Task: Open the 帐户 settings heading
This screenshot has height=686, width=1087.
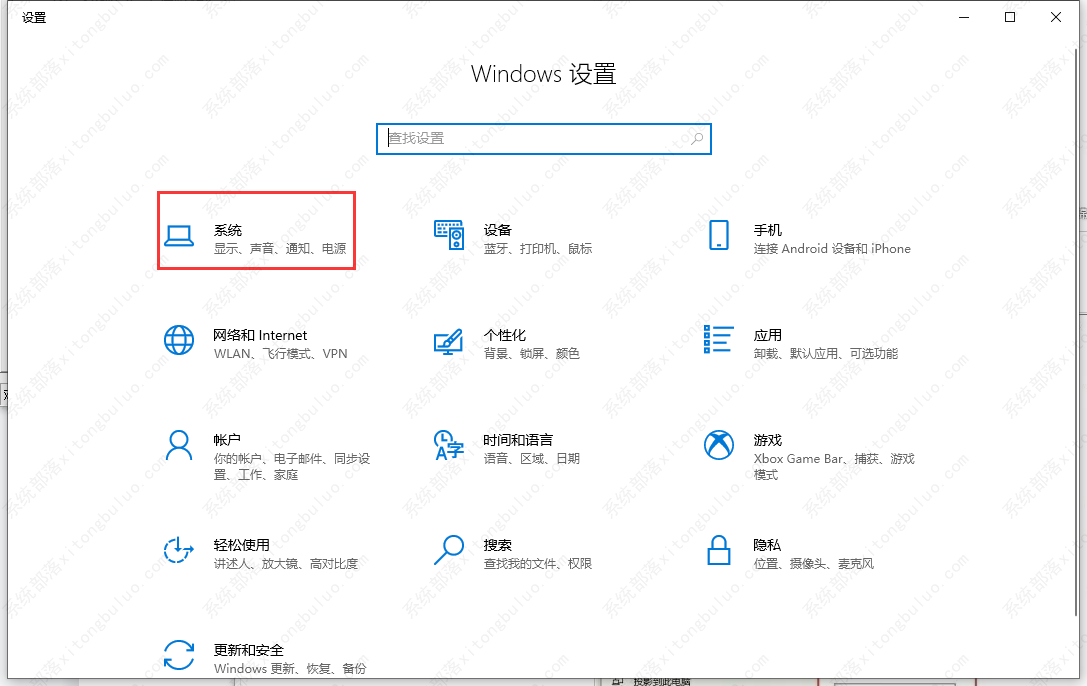Action: click(227, 440)
